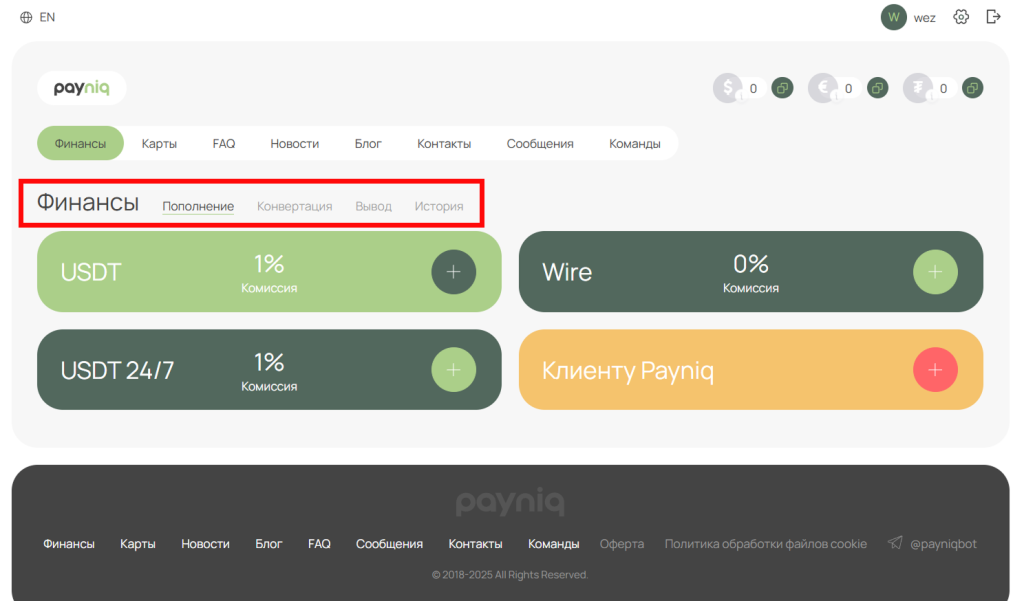Click the globe language icon

tap(26, 18)
